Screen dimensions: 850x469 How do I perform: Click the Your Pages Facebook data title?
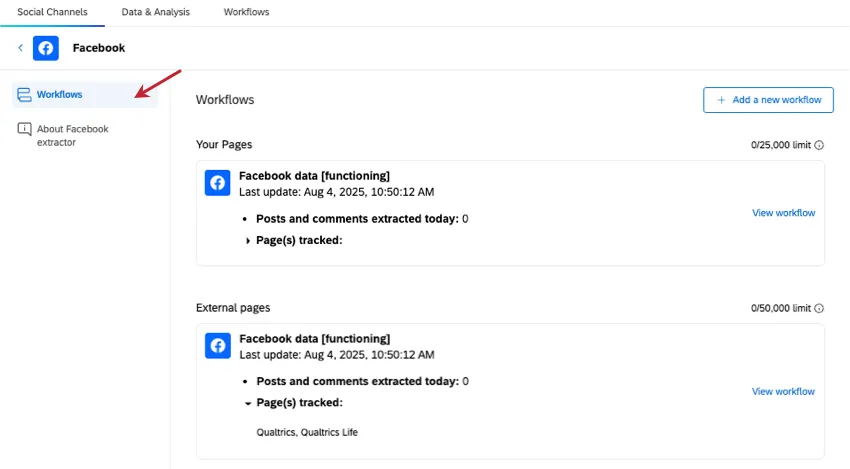point(314,176)
